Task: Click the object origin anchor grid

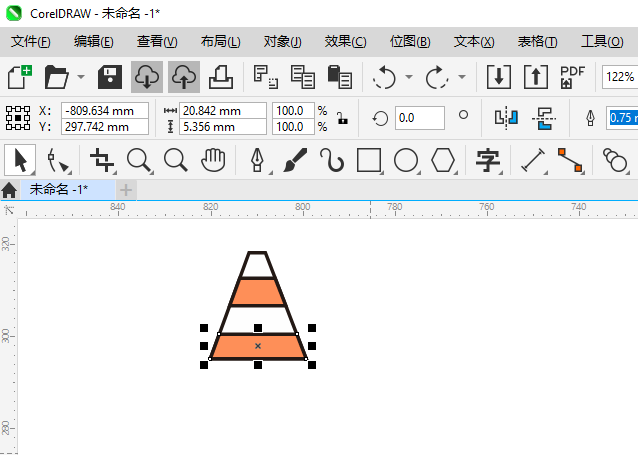Action: click(18, 118)
